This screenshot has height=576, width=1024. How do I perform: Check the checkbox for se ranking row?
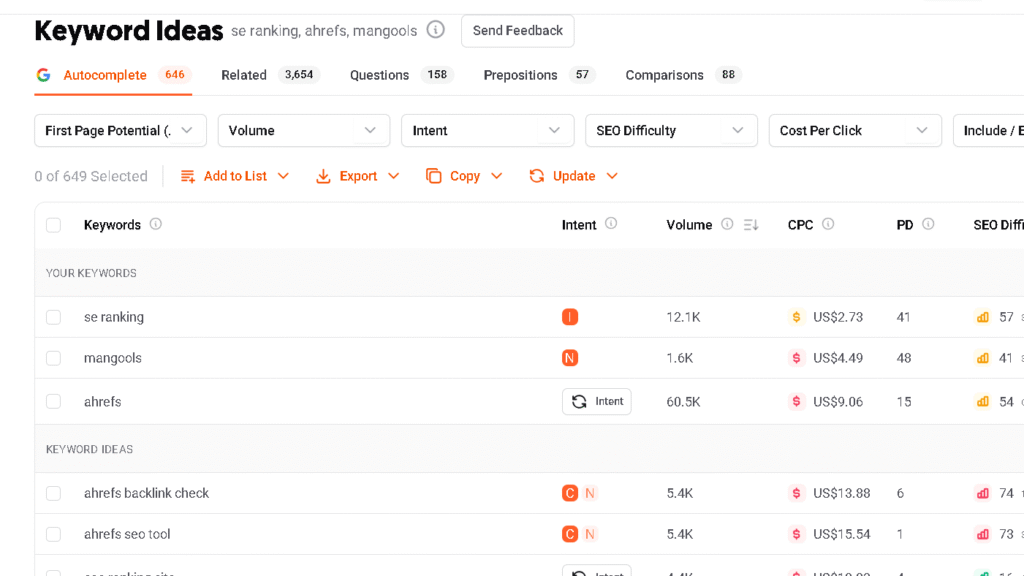point(53,317)
